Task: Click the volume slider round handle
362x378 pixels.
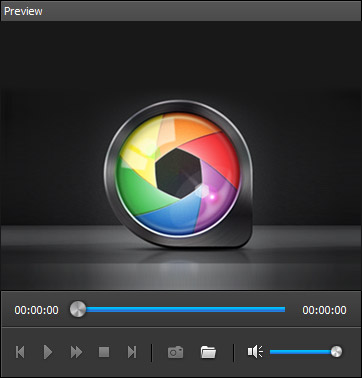Action: [336, 351]
